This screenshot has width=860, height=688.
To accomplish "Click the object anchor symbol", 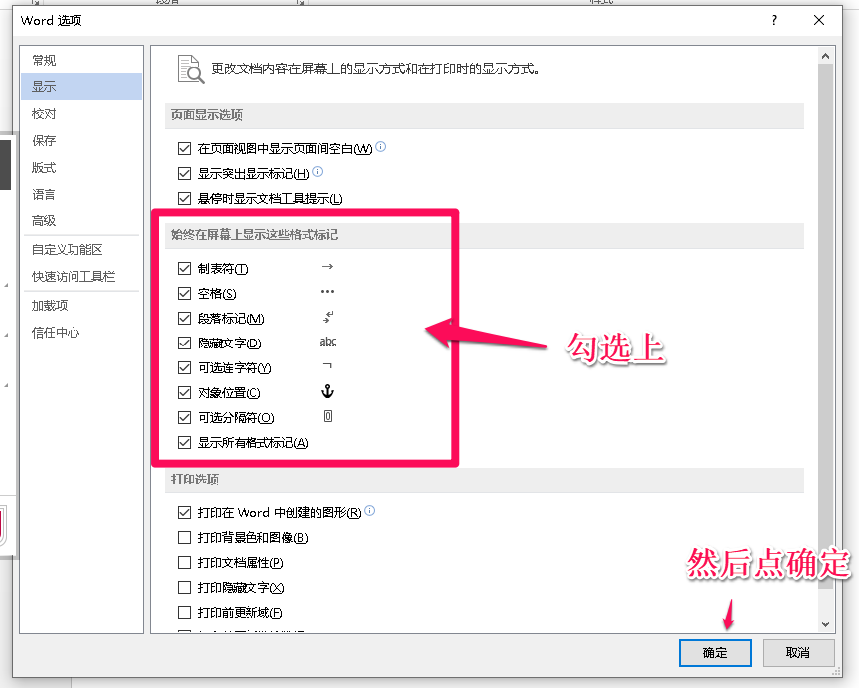I will tap(327, 391).
